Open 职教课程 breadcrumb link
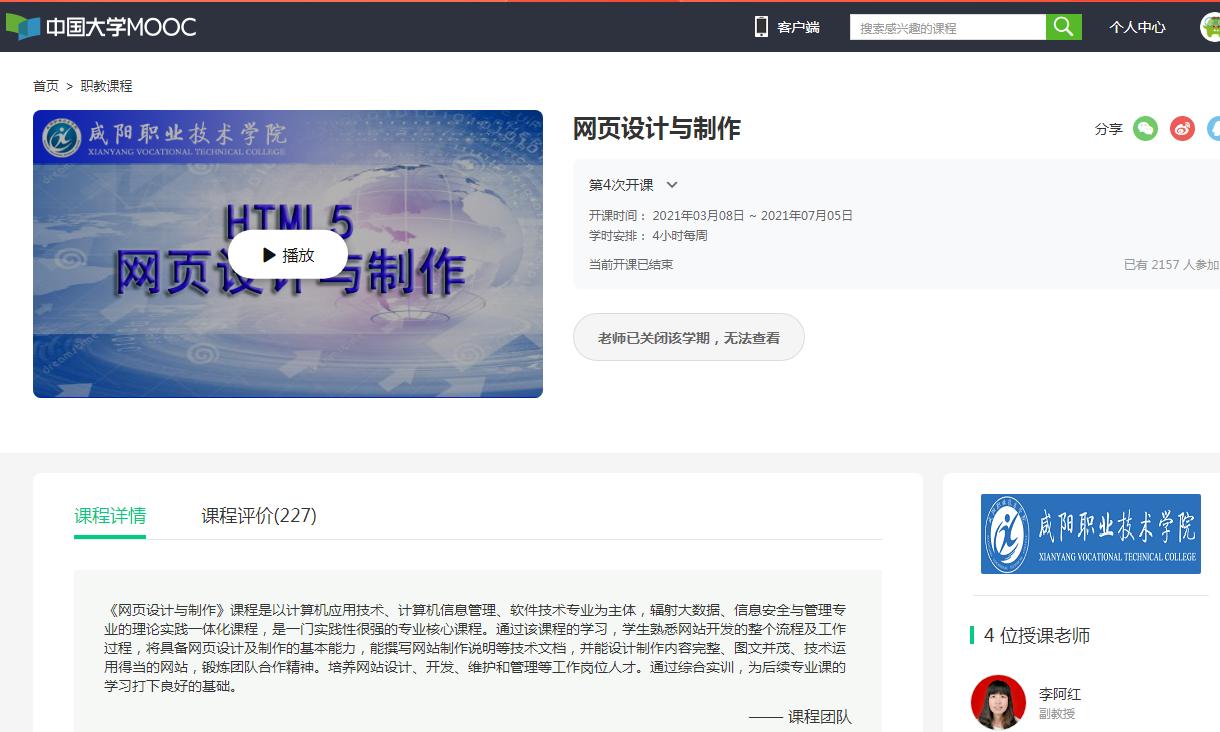1220x732 pixels. pos(106,86)
